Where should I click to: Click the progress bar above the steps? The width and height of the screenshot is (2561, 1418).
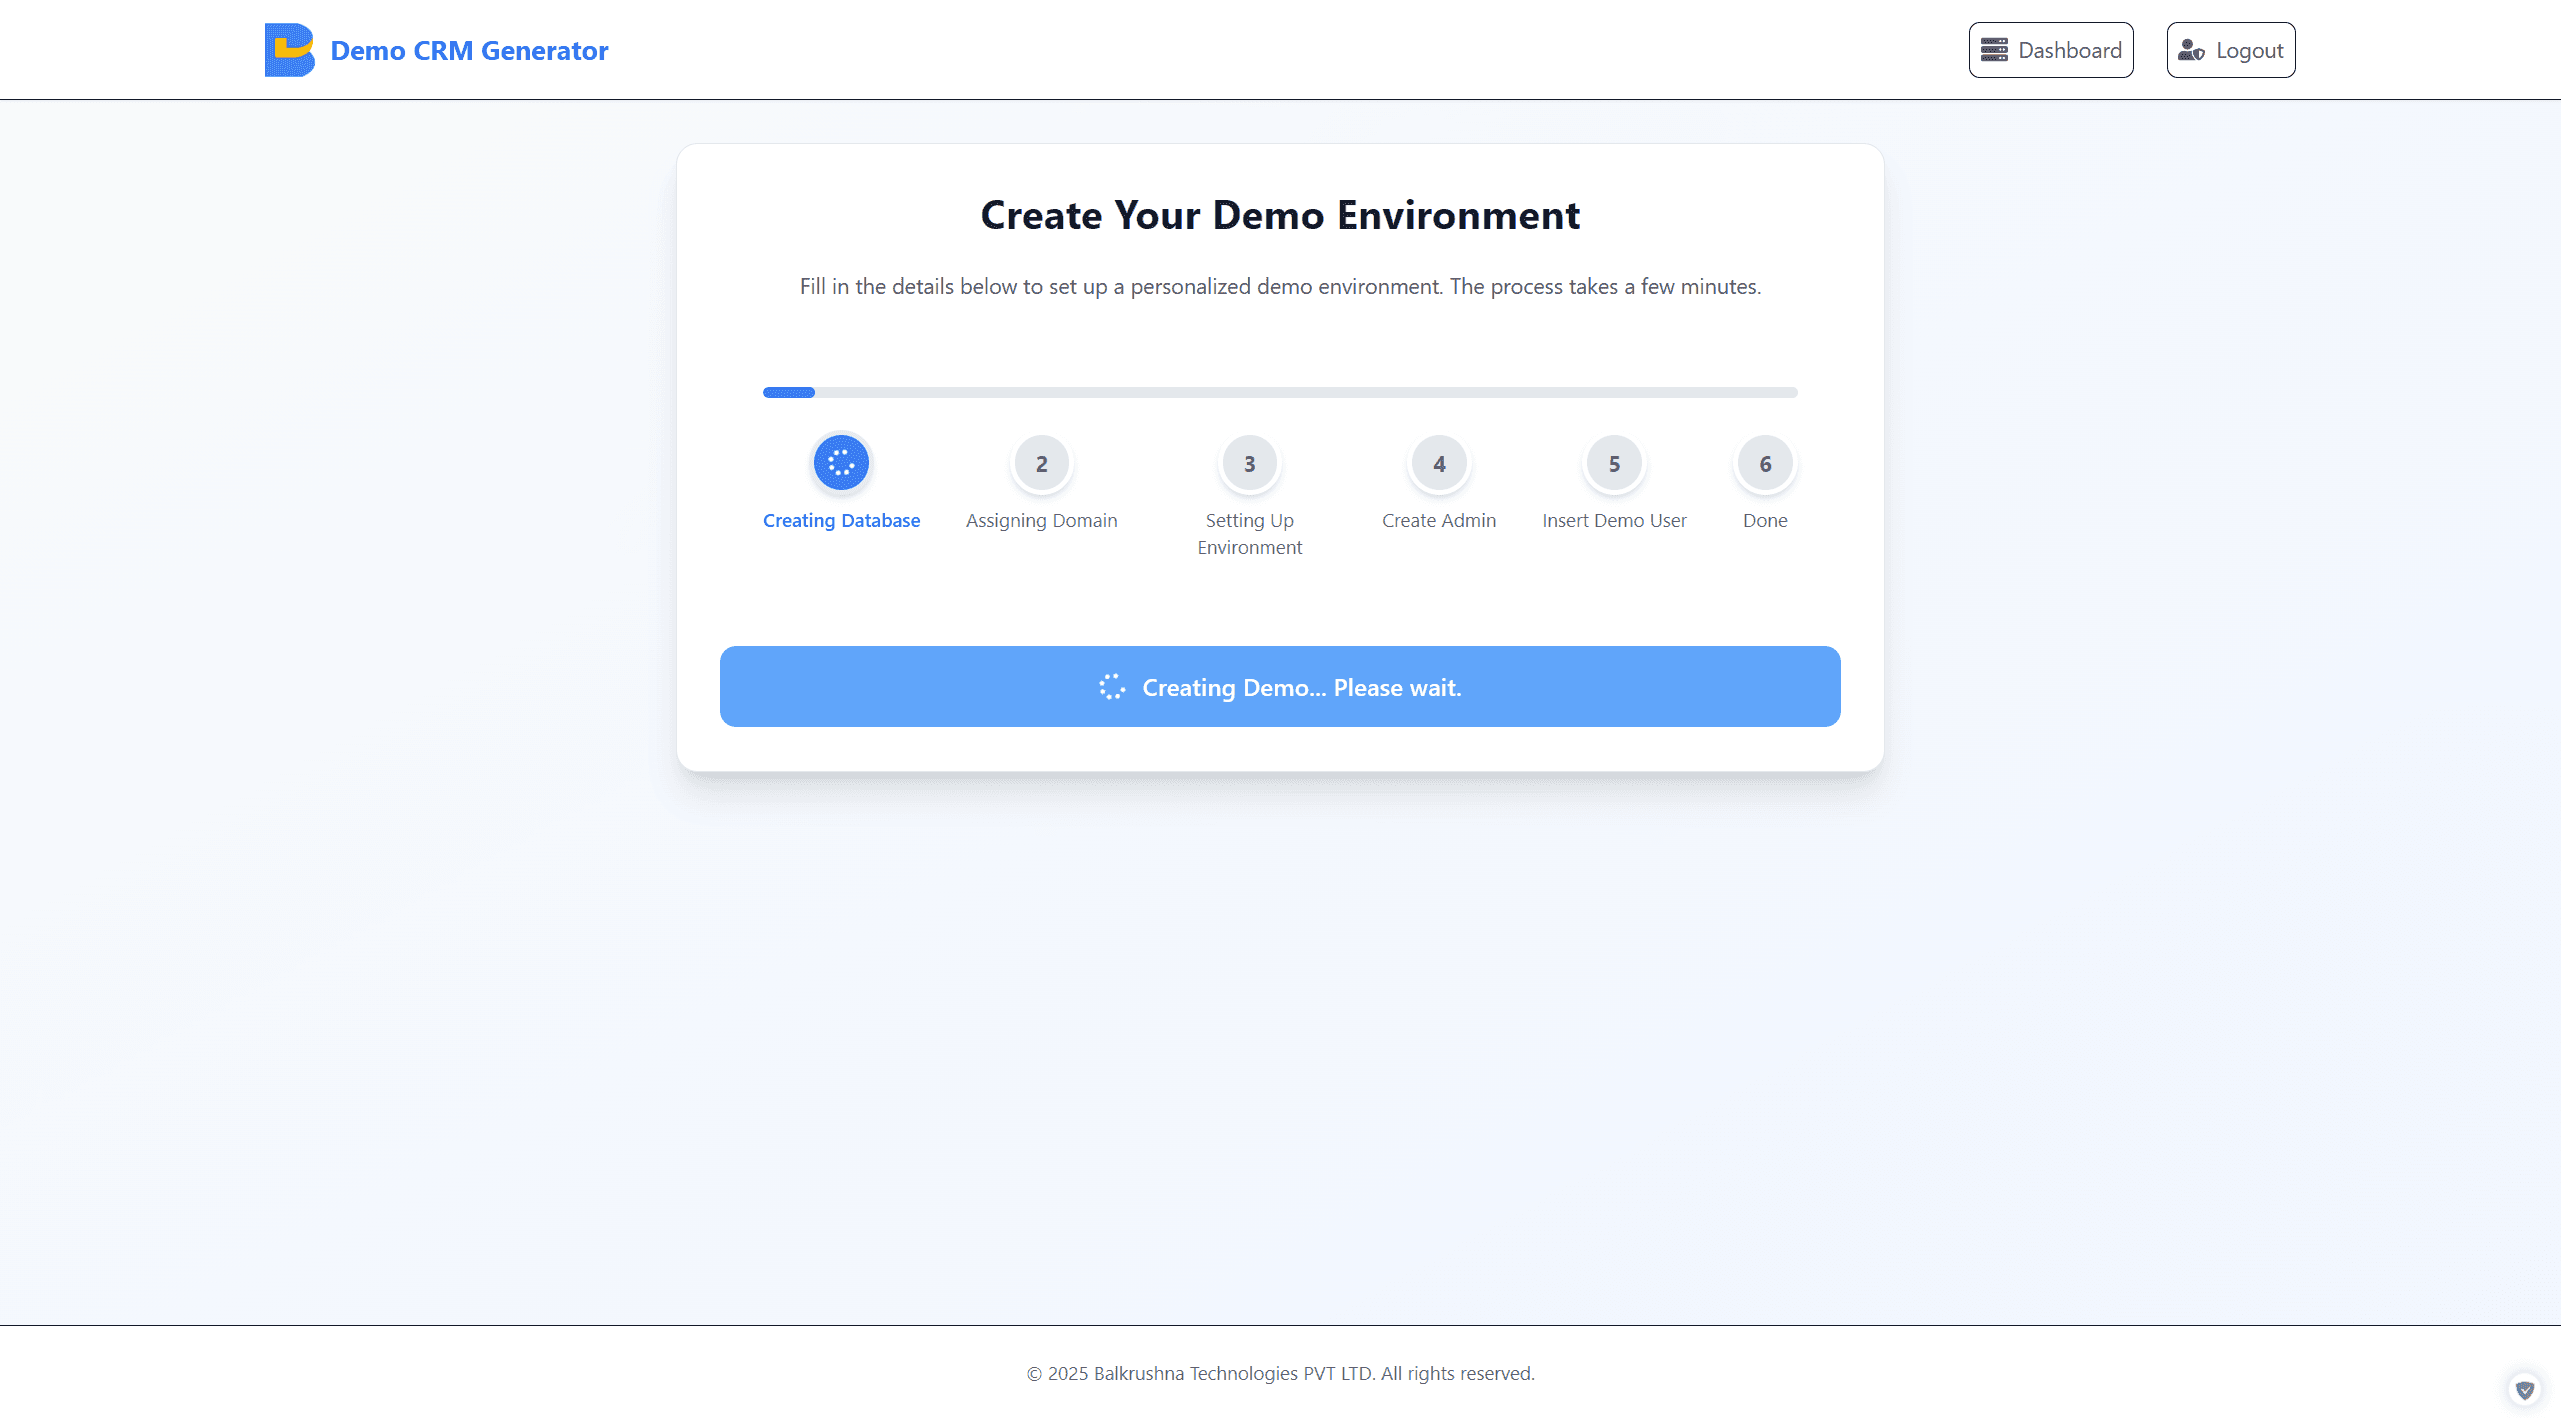(x=1280, y=392)
